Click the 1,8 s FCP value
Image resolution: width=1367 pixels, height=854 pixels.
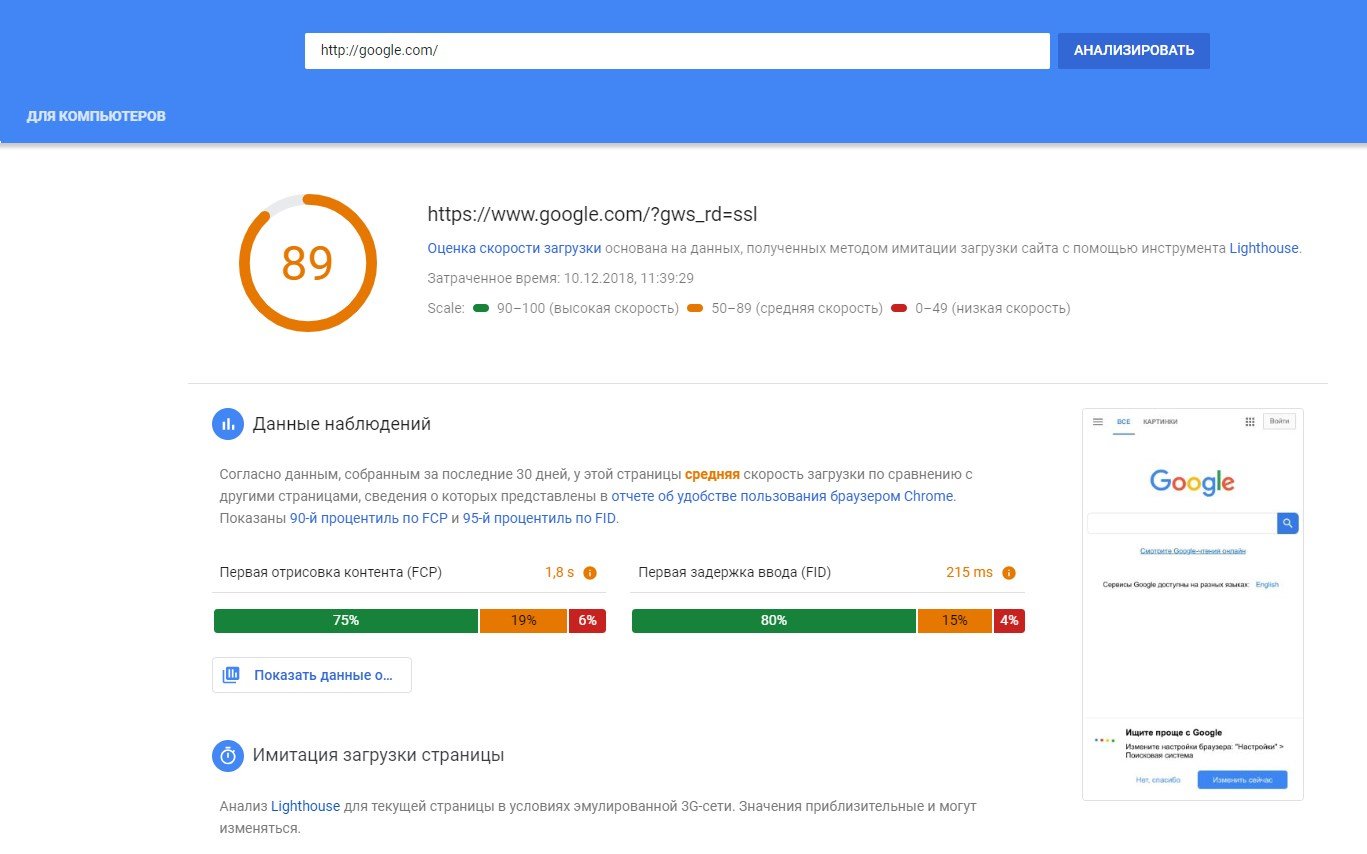[x=560, y=573]
